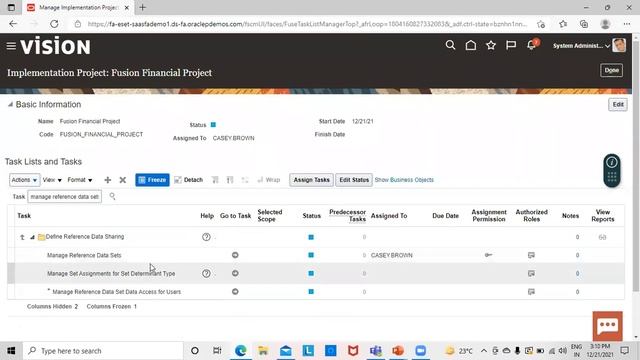640x360 pixels.
Task: Select Manage Reference Data Sets row
Action: click(316, 255)
